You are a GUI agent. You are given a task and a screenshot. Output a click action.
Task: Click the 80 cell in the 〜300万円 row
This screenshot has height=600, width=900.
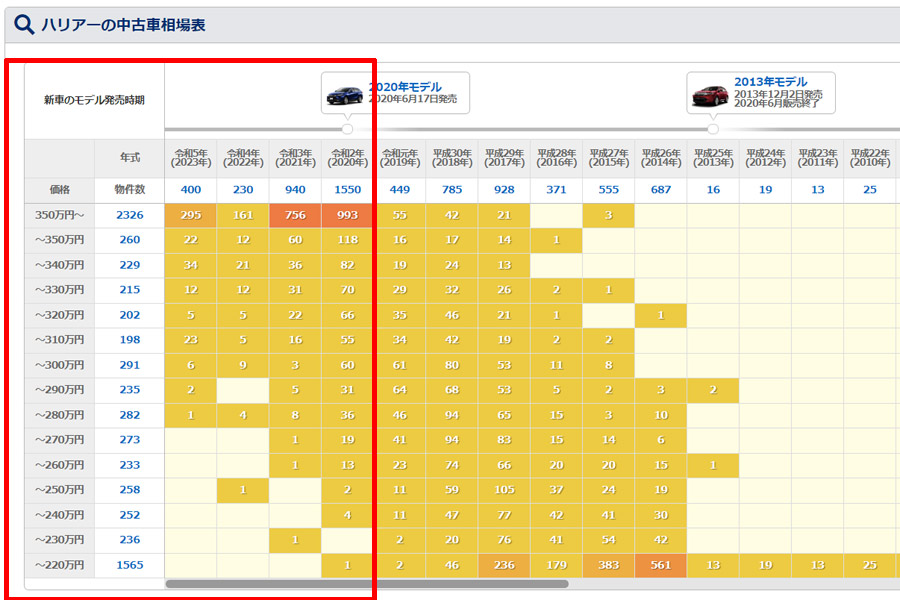pyautogui.click(x=452, y=365)
